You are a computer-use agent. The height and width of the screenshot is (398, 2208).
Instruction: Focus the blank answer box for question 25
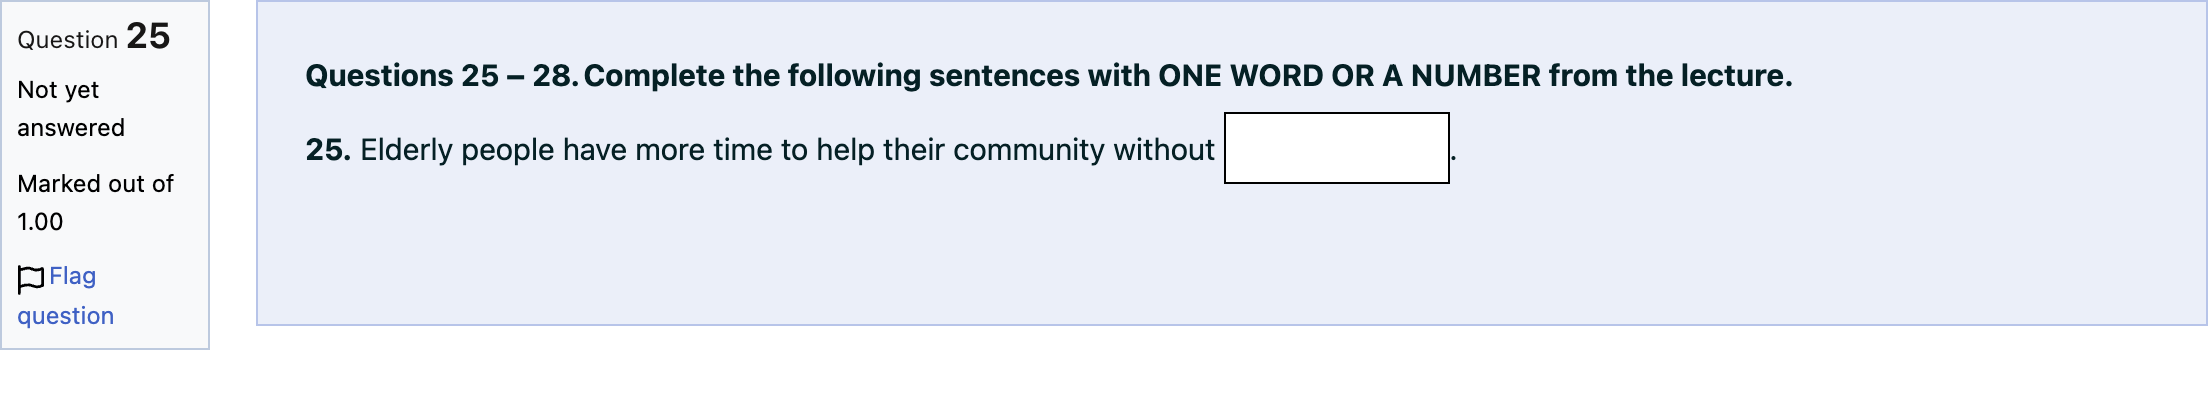click(1337, 148)
